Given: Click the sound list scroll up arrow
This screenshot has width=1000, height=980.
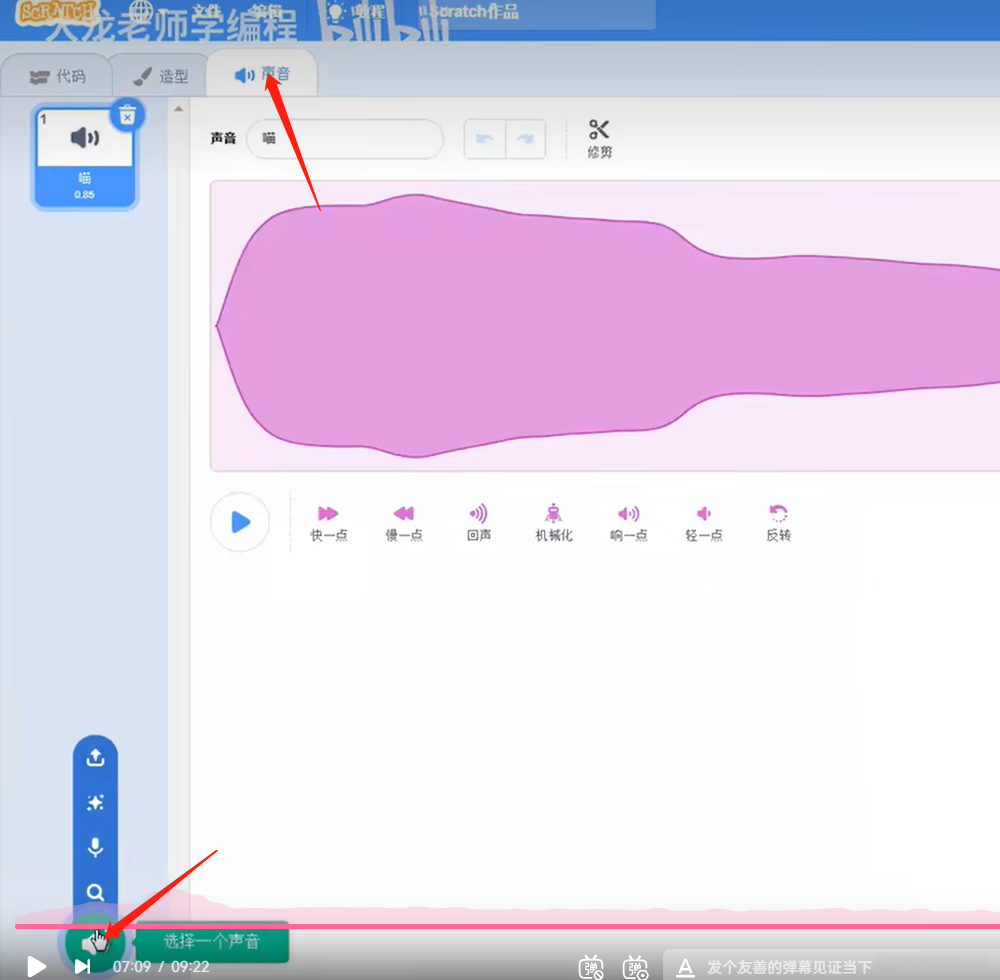Looking at the screenshot, I should [x=179, y=109].
